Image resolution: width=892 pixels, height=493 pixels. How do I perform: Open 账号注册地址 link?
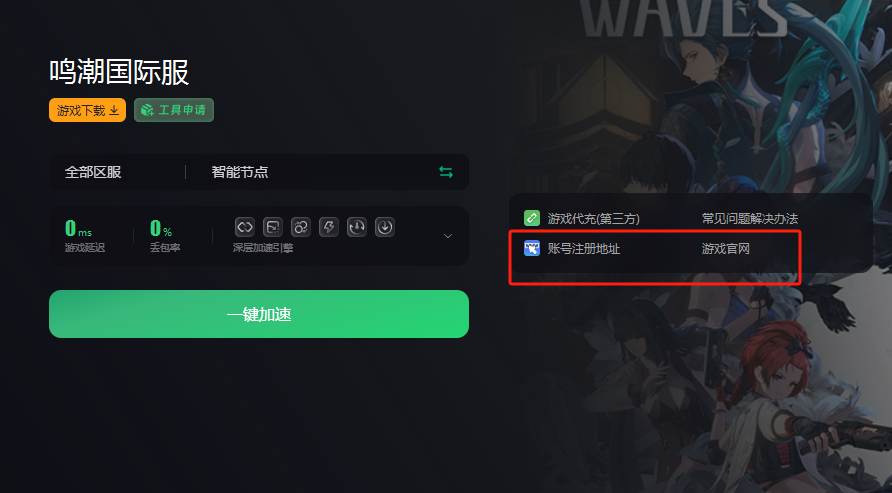(584, 248)
